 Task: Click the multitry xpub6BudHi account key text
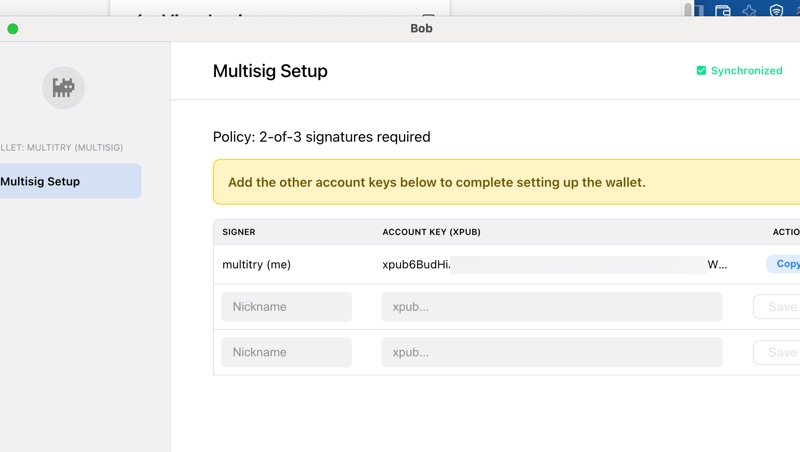click(x=416, y=265)
